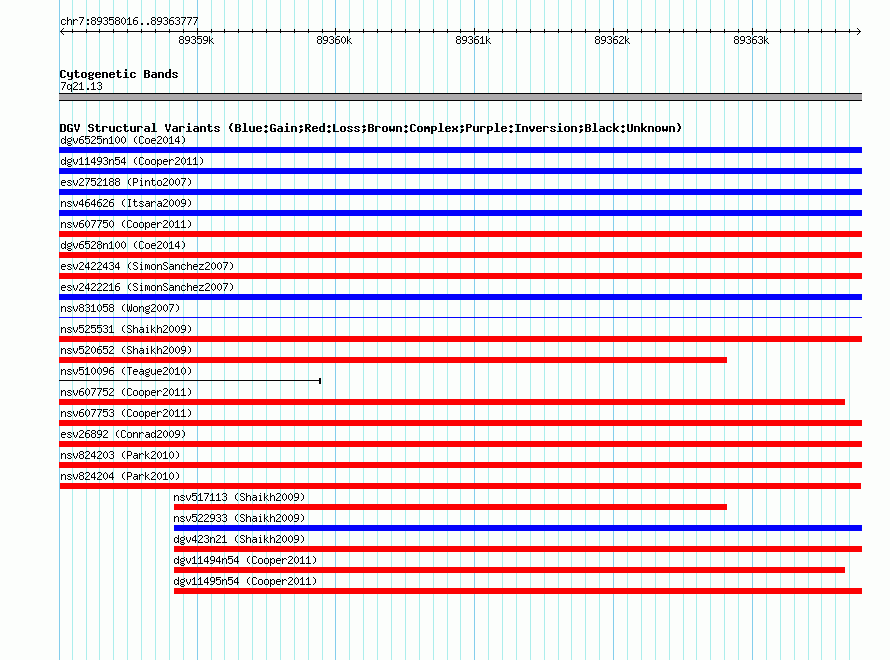The height and width of the screenshot is (660, 890).
Task: Click the 89361k ruler mark
Action: [473, 40]
